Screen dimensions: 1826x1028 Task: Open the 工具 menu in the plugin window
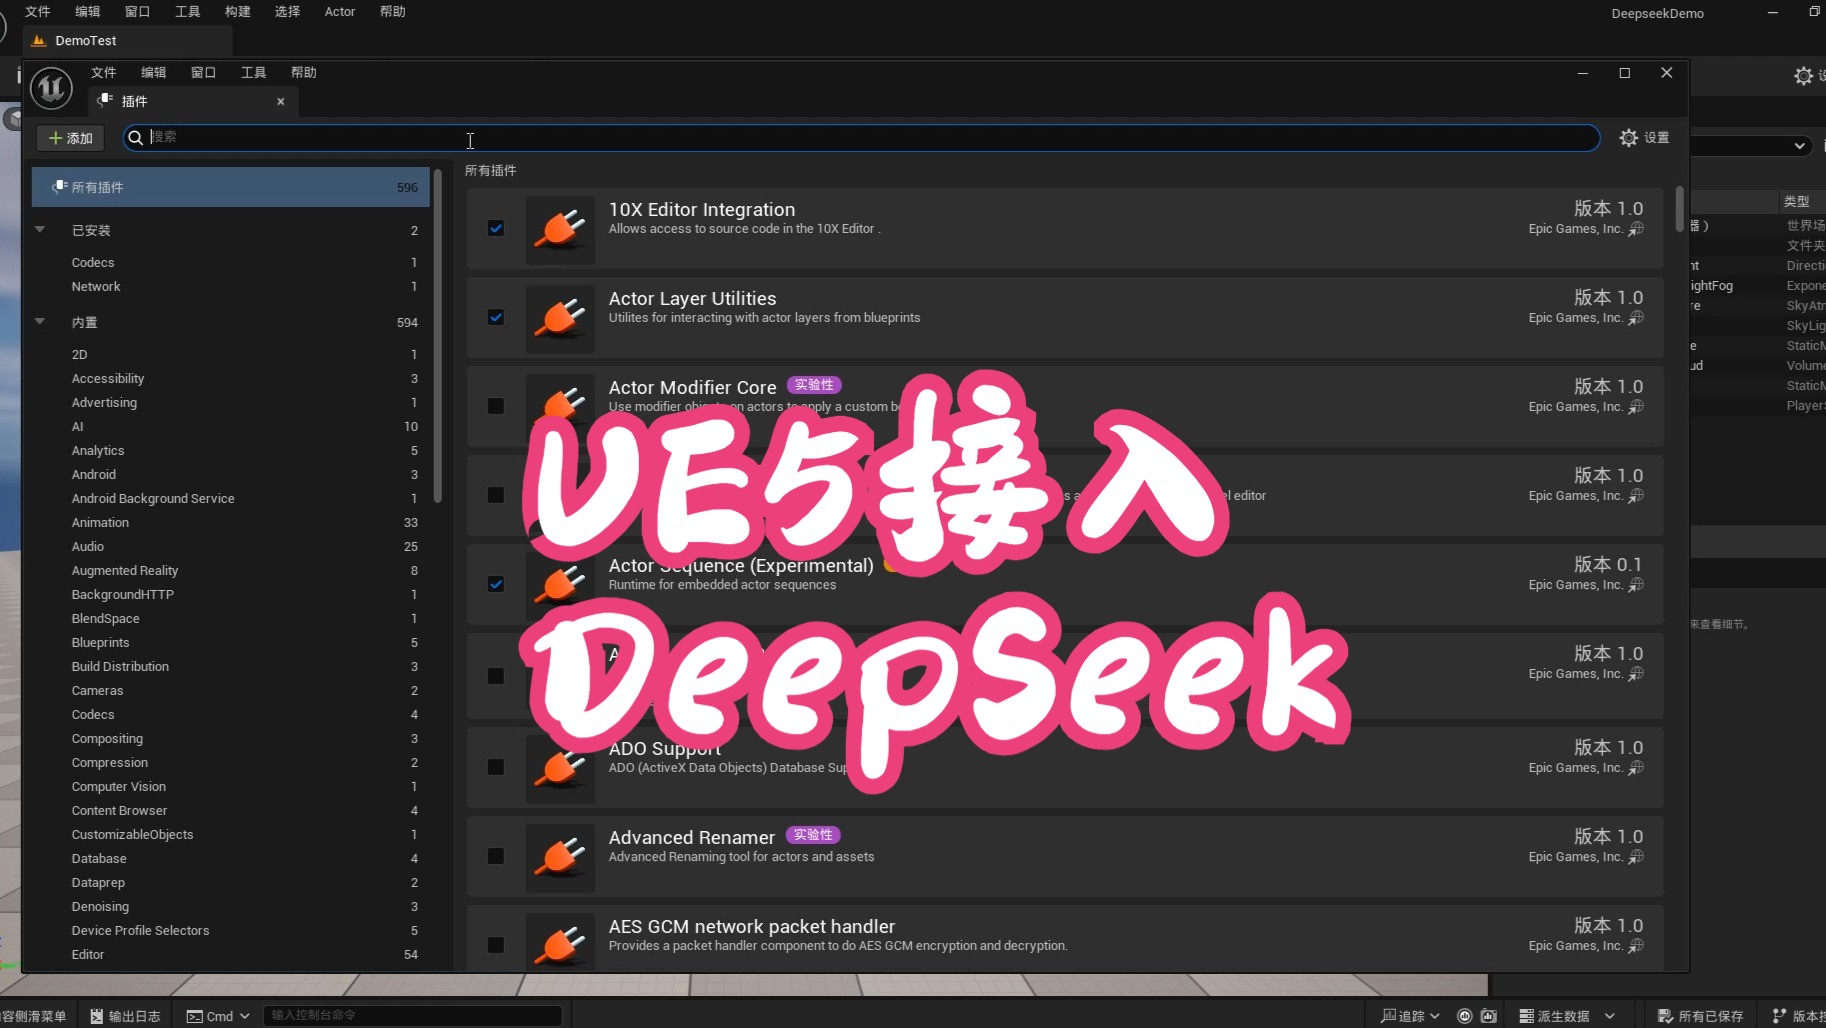tap(252, 72)
